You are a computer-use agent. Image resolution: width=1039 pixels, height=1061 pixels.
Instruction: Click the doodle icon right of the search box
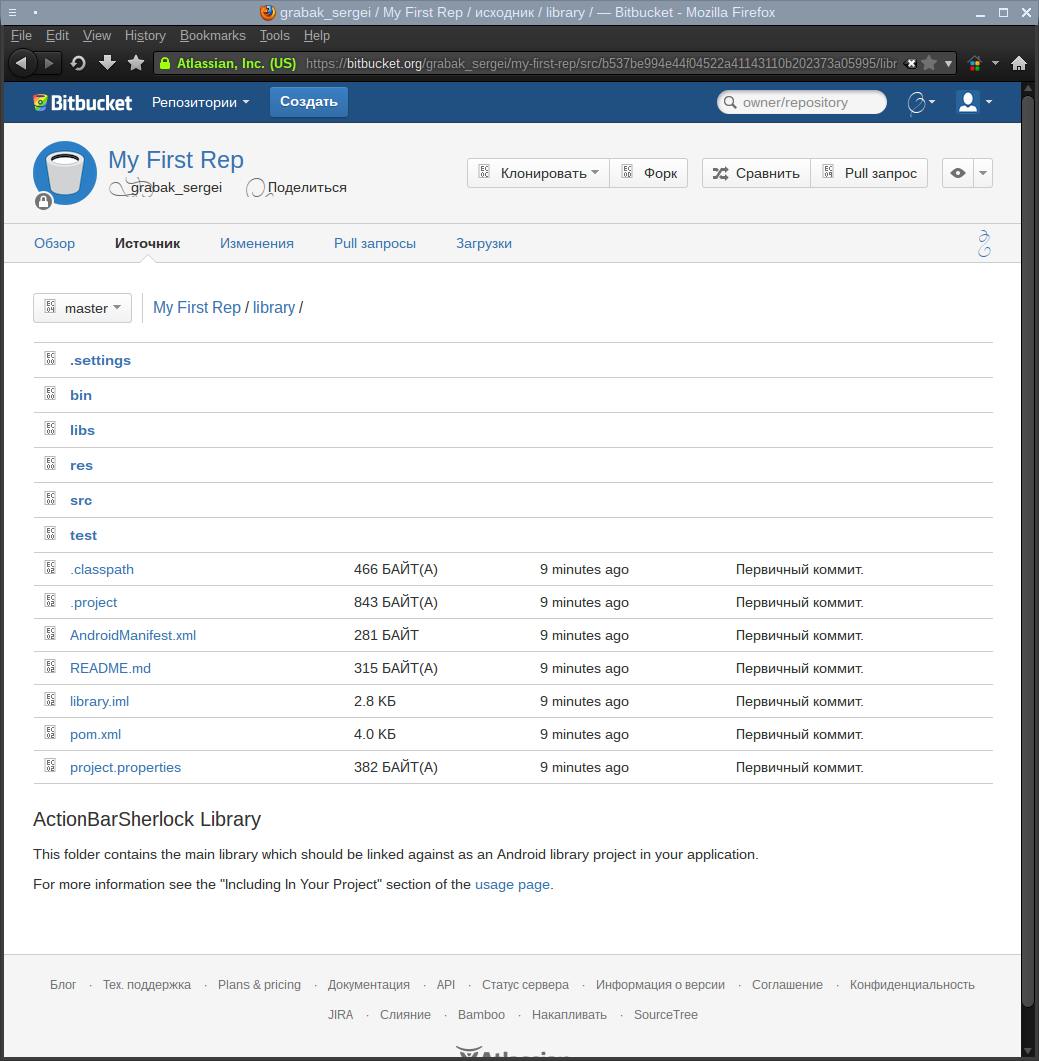tap(917, 101)
